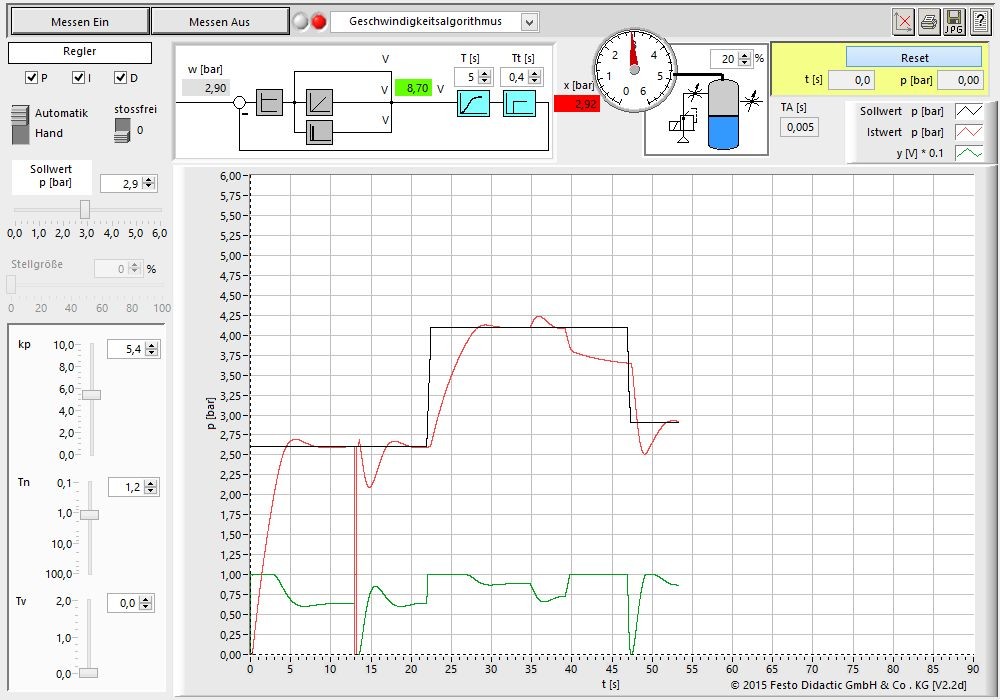Toggle the D controller checkbox
This screenshot has height=700, width=1000.
coord(120,78)
